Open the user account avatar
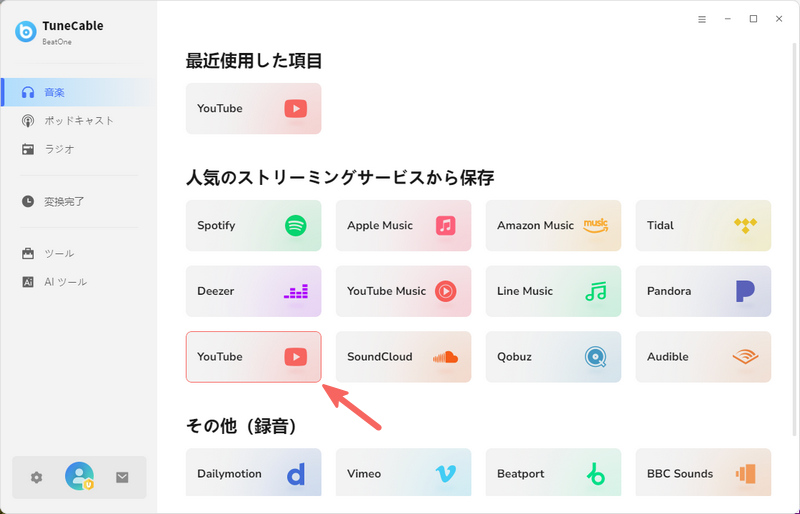This screenshot has width=800, height=514. [80, 476]
